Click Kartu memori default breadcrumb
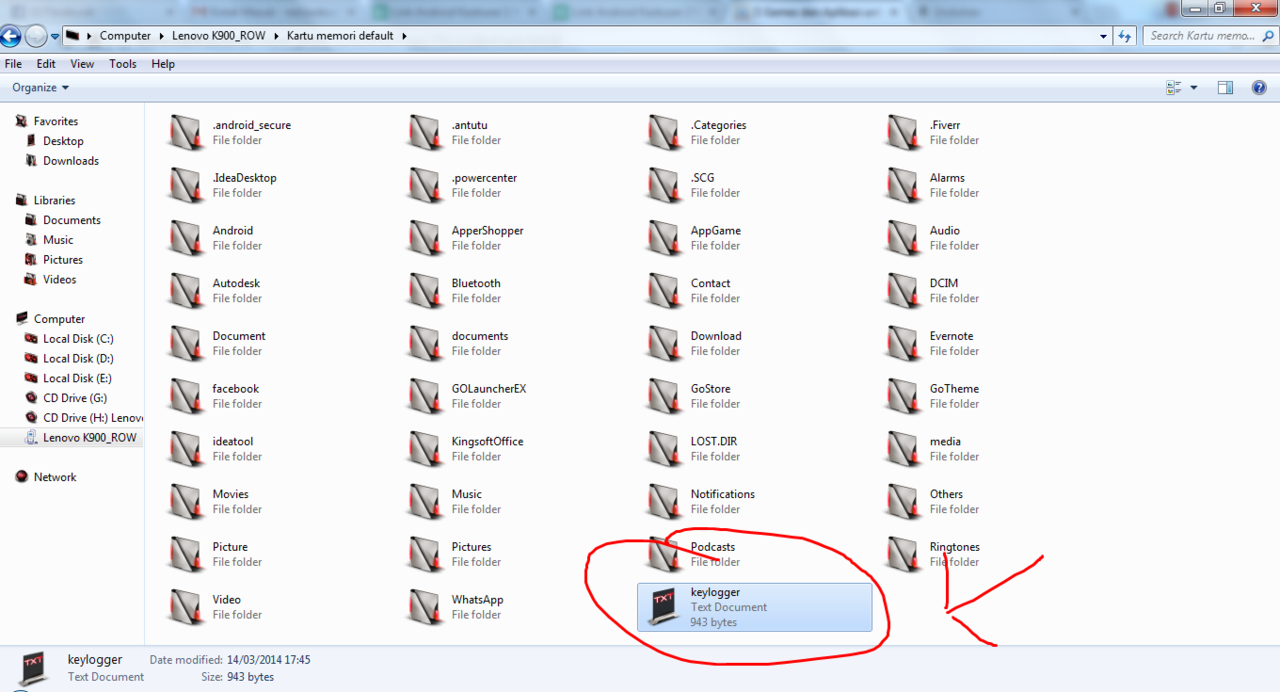Image resolution: width=1280 pixels, height=692 pixels. pyautogui.click(x=341, y=36)
